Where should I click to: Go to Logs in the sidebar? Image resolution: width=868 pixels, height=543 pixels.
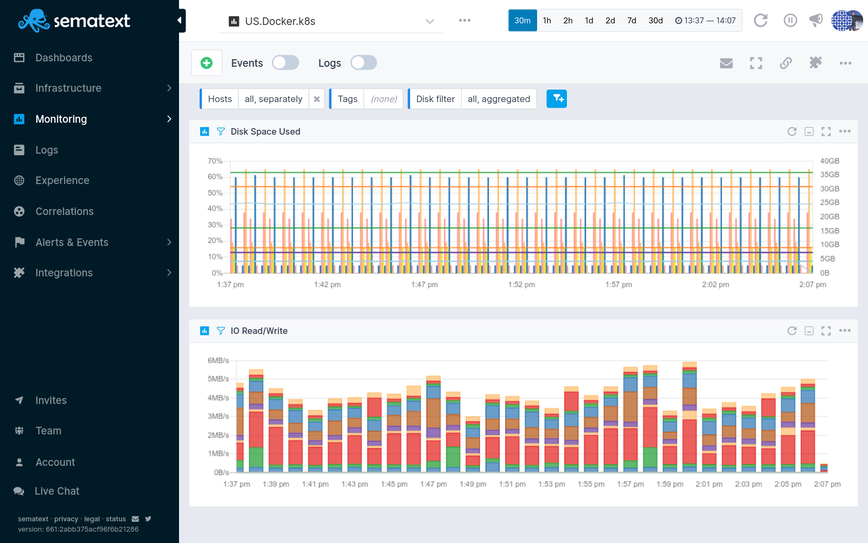coord(46,150)
